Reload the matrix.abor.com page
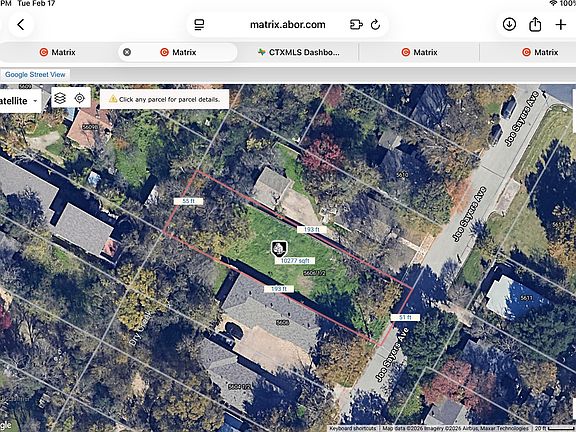The width and height of the screenshot is (576, 432). [375, 25]
